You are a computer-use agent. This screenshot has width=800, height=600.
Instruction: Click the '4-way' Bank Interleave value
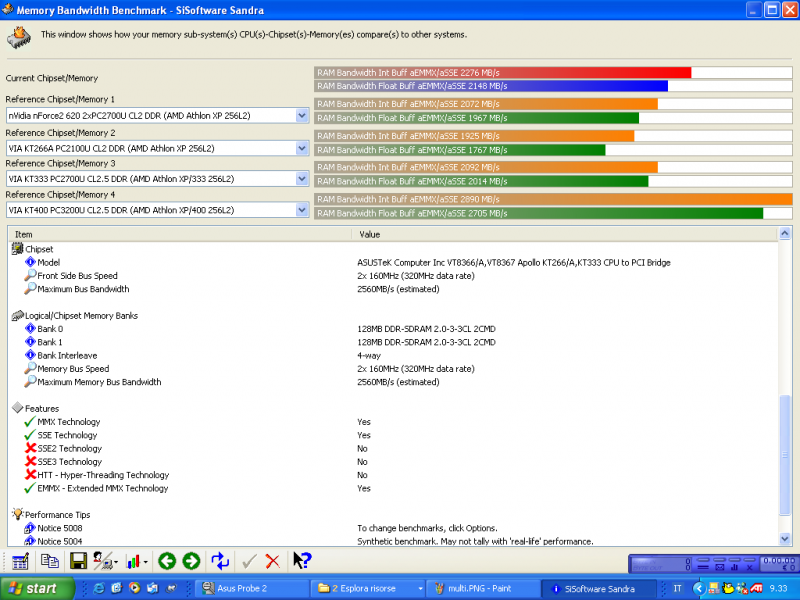369,356
